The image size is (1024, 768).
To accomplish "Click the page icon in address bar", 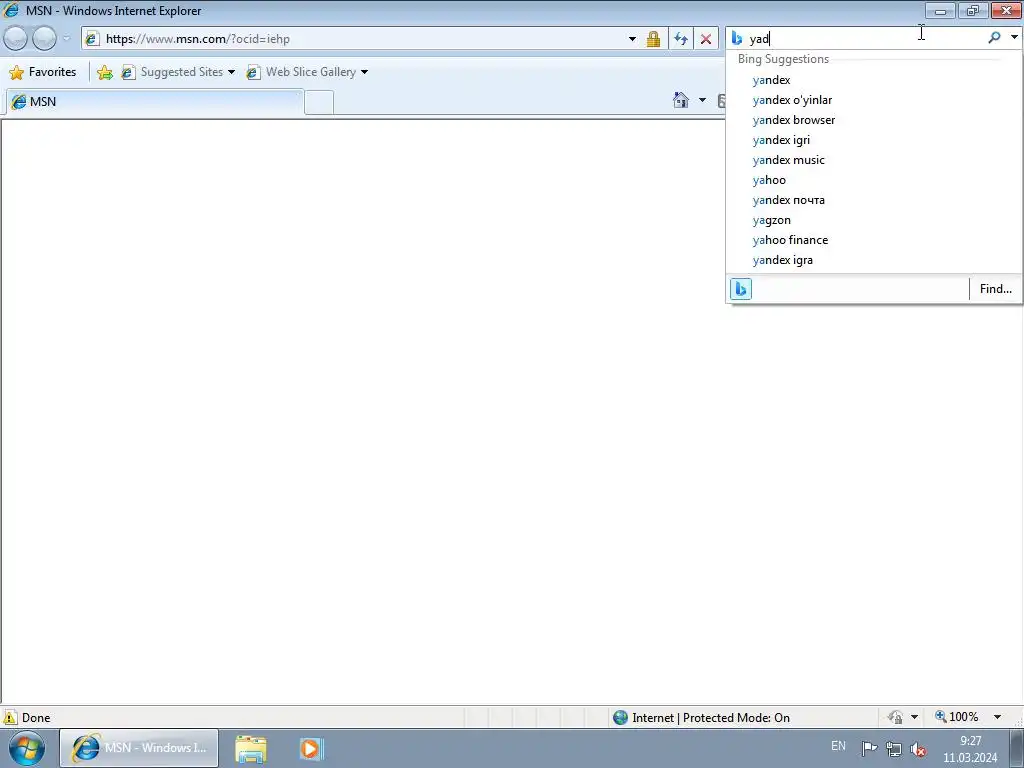I will pos(92,39).
